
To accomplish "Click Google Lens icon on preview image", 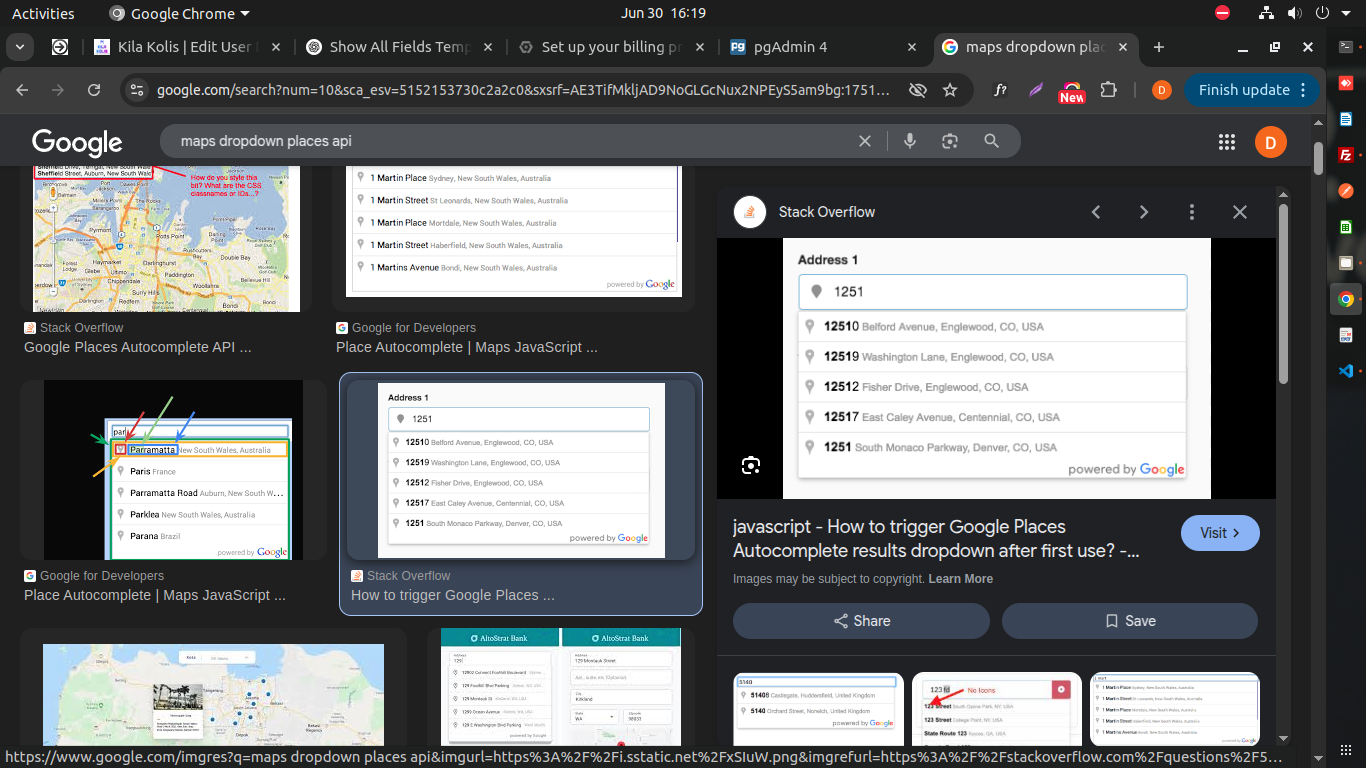I will pos(751,465).
